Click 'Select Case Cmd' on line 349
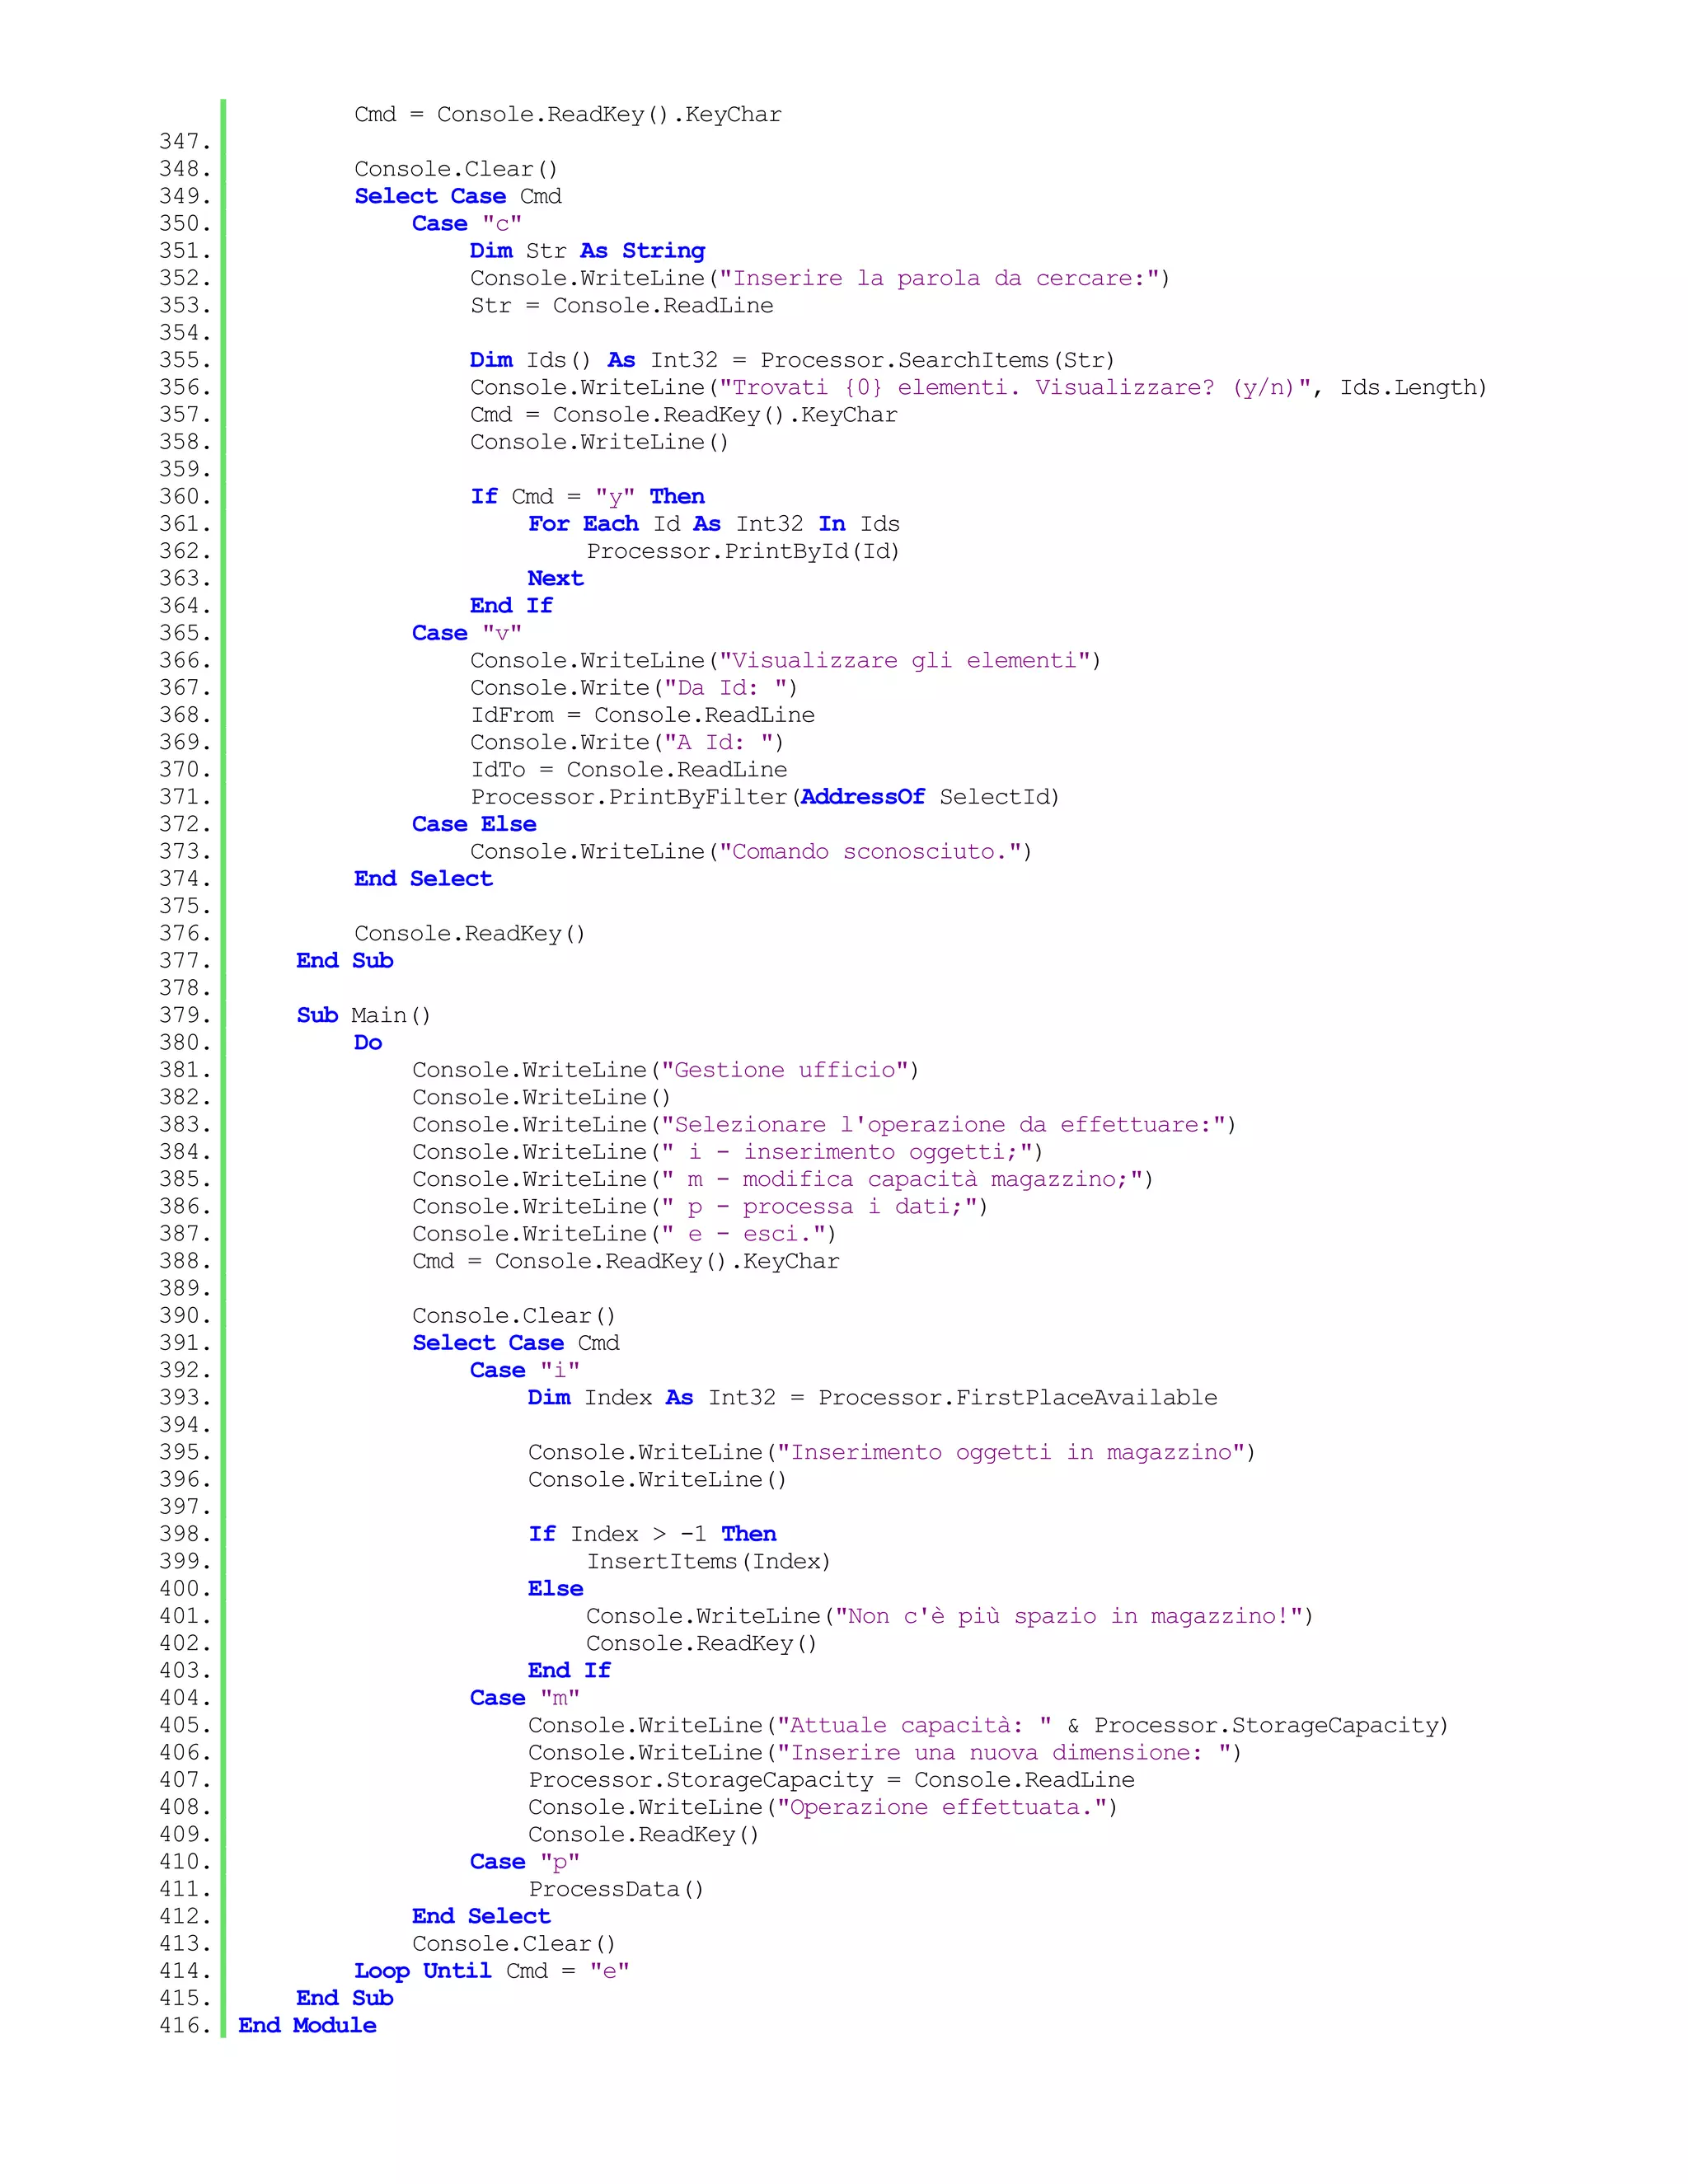1688x2184 pixels. pos(458,196)
